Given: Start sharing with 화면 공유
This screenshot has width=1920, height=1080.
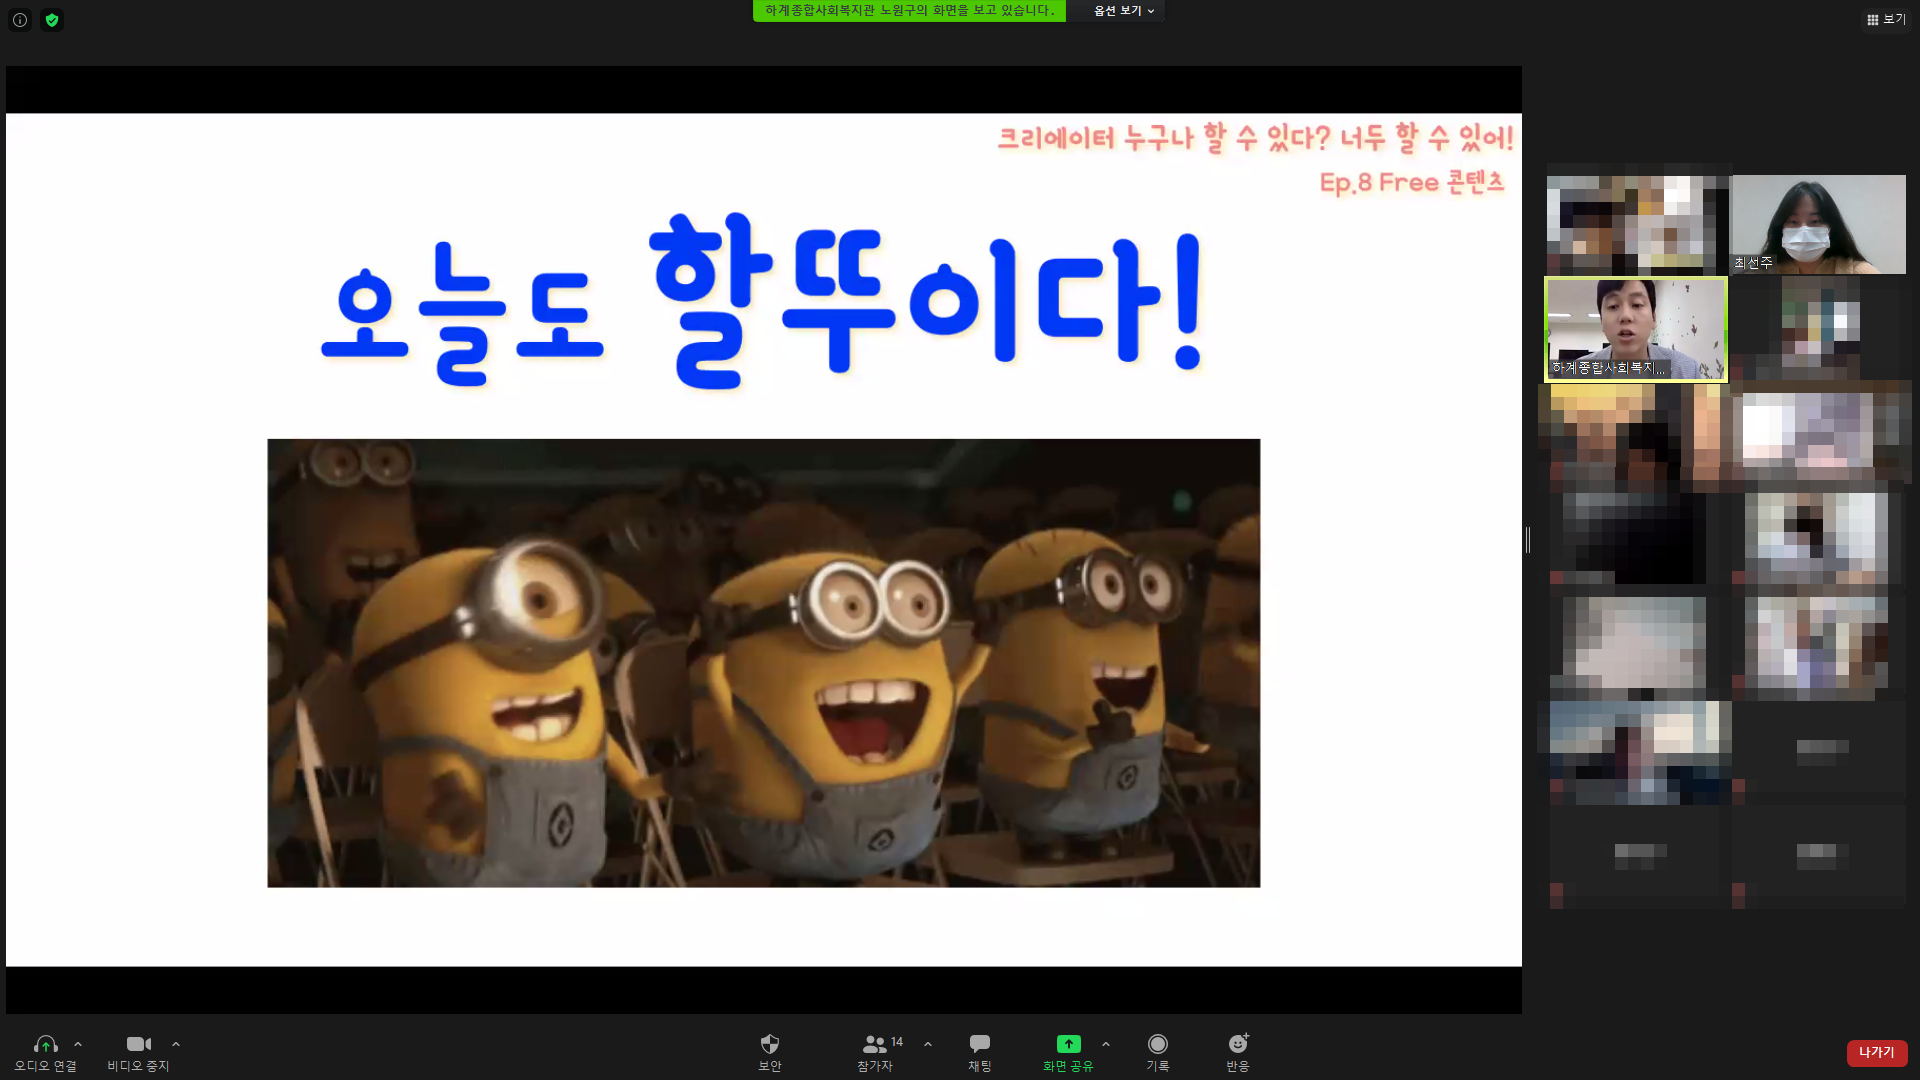Looking at the screenshot, I should point(1068,1053).
